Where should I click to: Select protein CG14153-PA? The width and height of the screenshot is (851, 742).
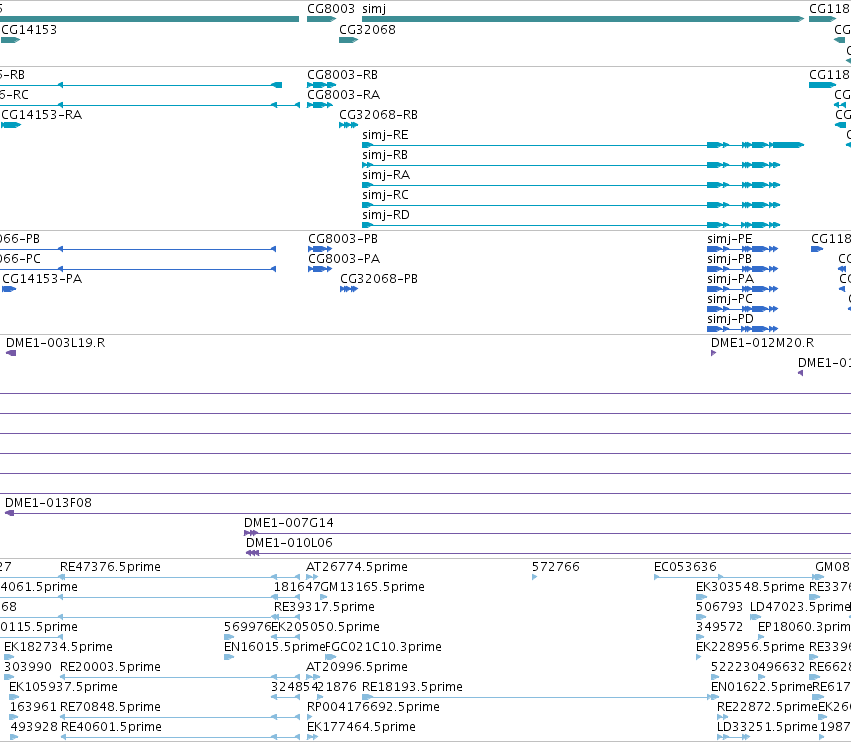(x=42, y=280)
